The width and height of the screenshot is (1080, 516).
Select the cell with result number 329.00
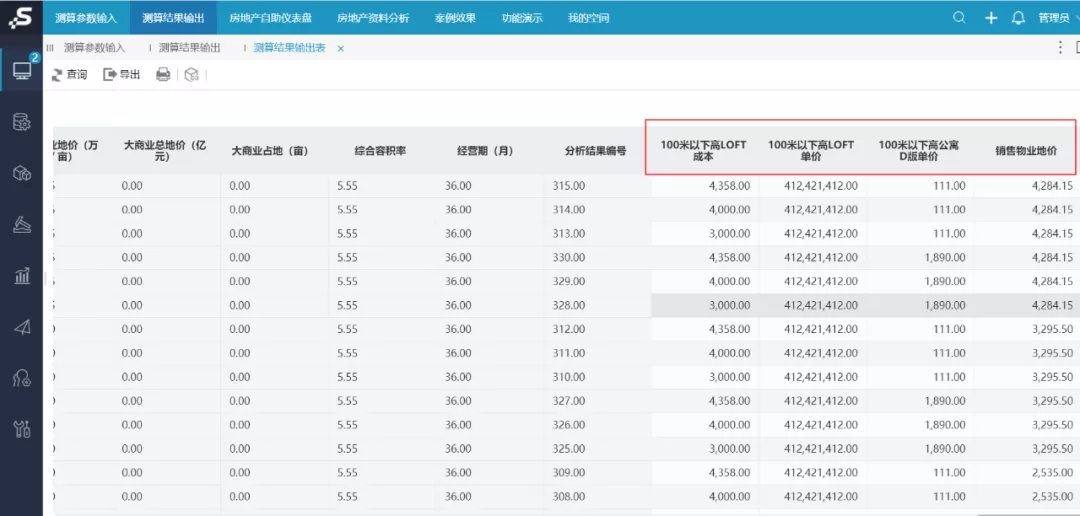click(x=597, y=281)
